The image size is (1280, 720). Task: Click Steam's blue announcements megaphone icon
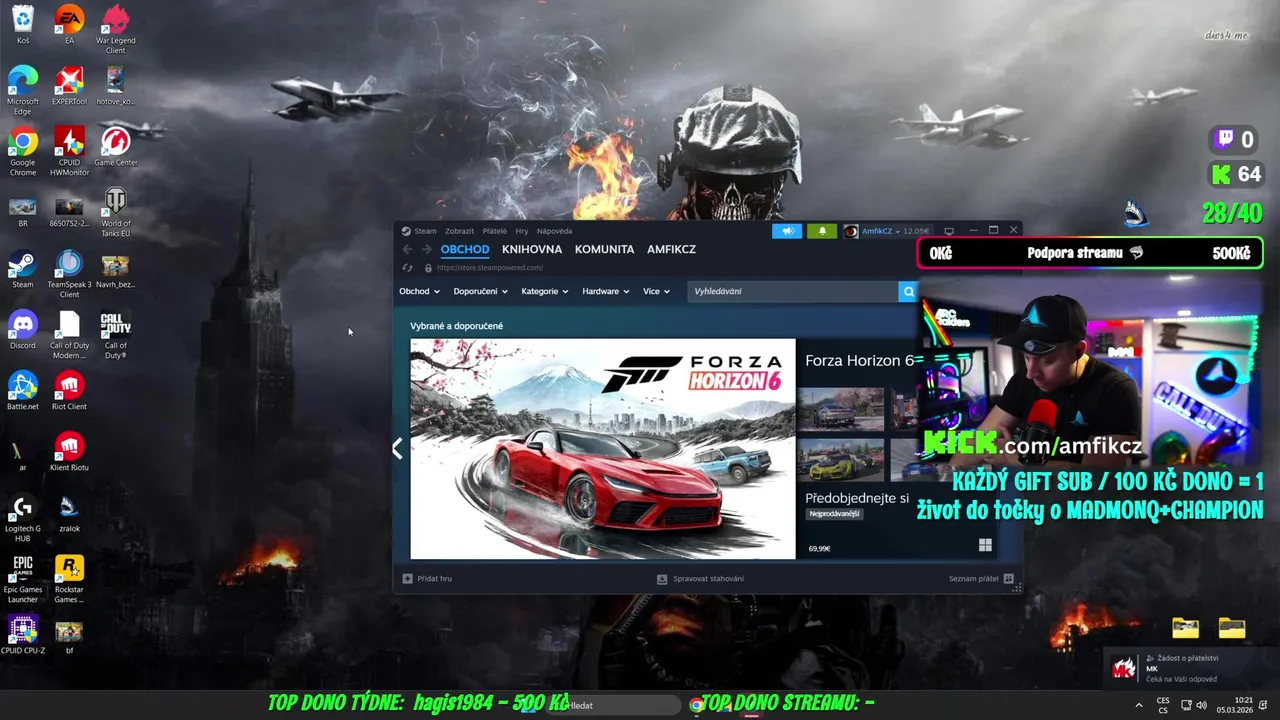(x=787, y=231)
